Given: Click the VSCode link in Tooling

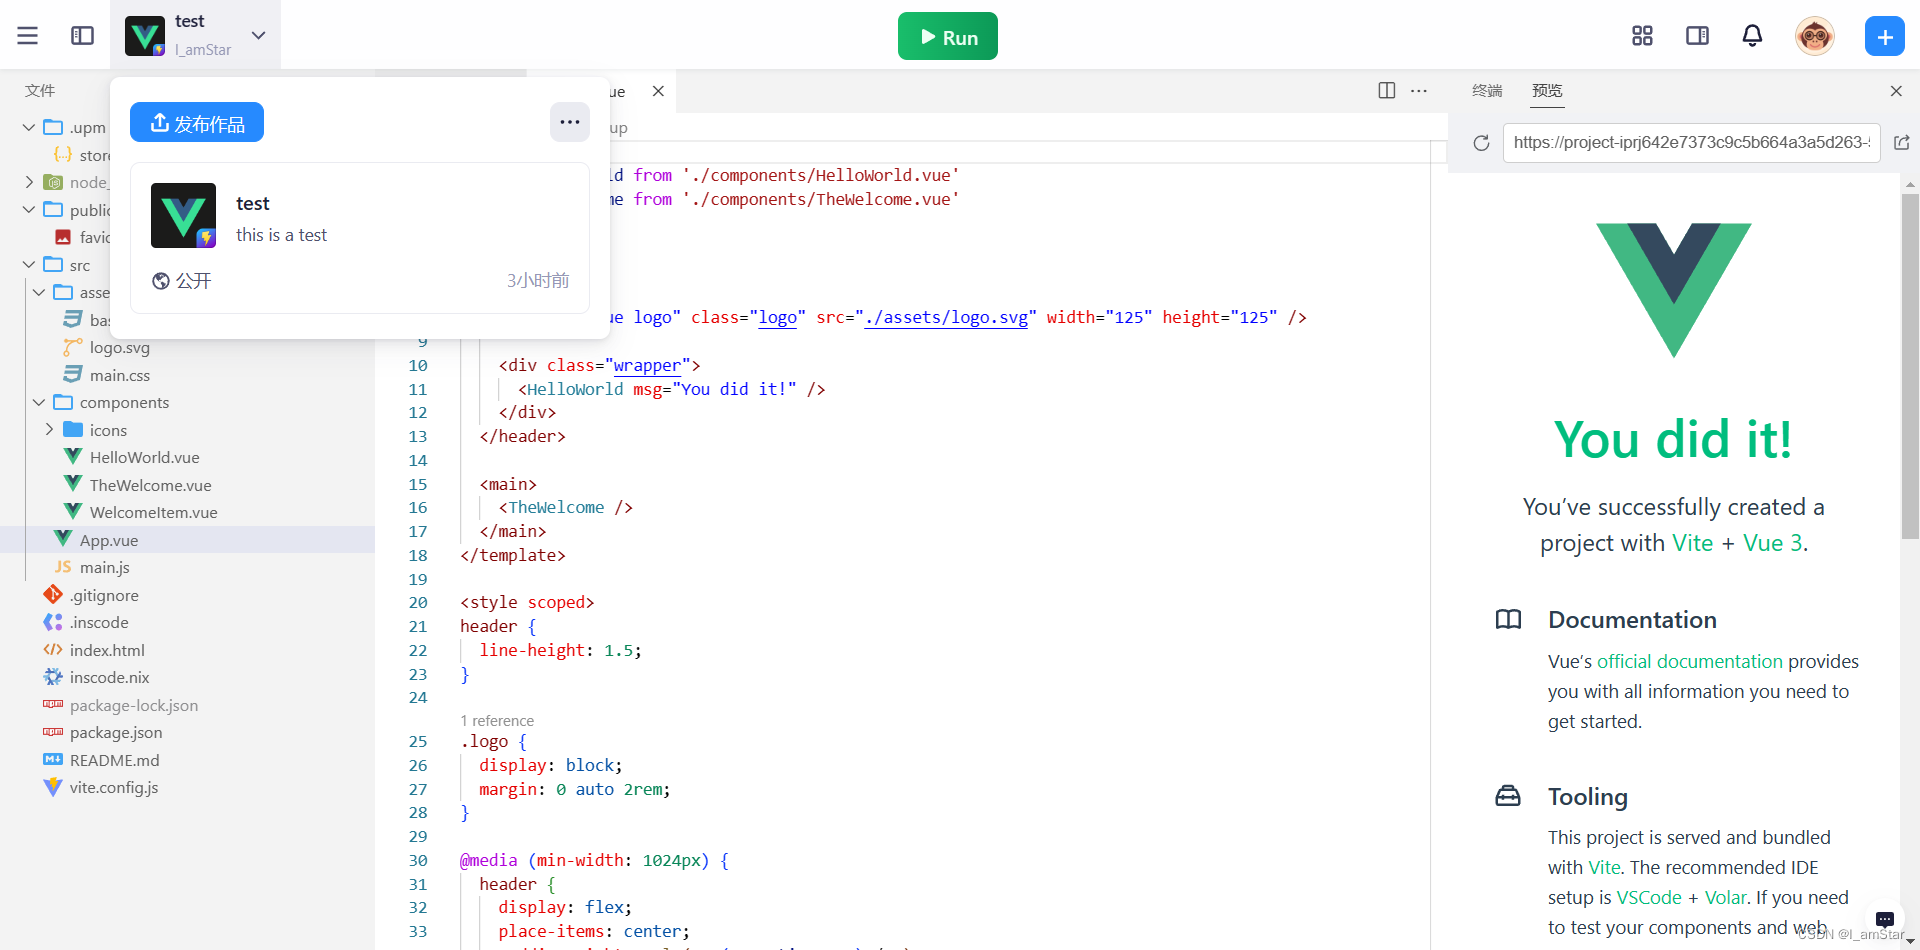Looking at the screenshot, I should point(1649,897).
